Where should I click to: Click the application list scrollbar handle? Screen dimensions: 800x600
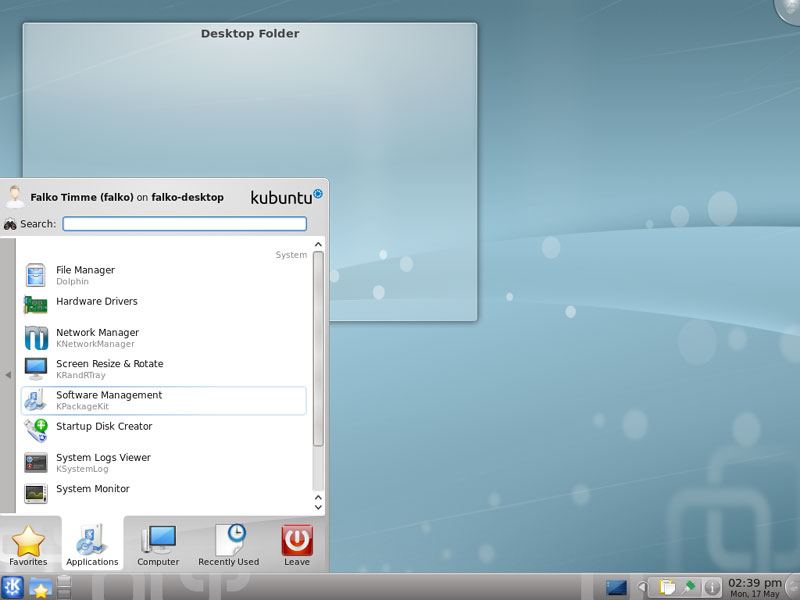(318, 349)
